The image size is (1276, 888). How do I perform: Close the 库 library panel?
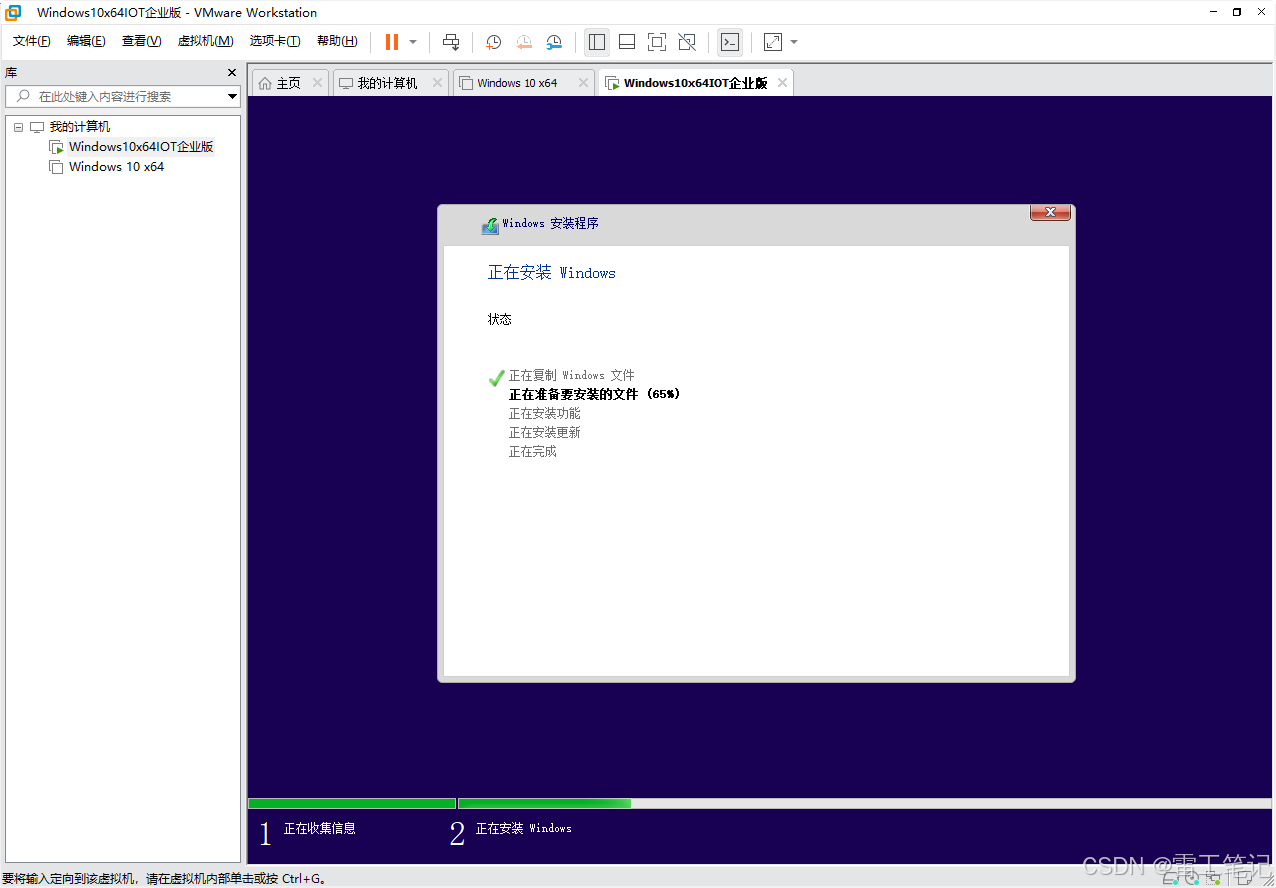tap(232, 73)
